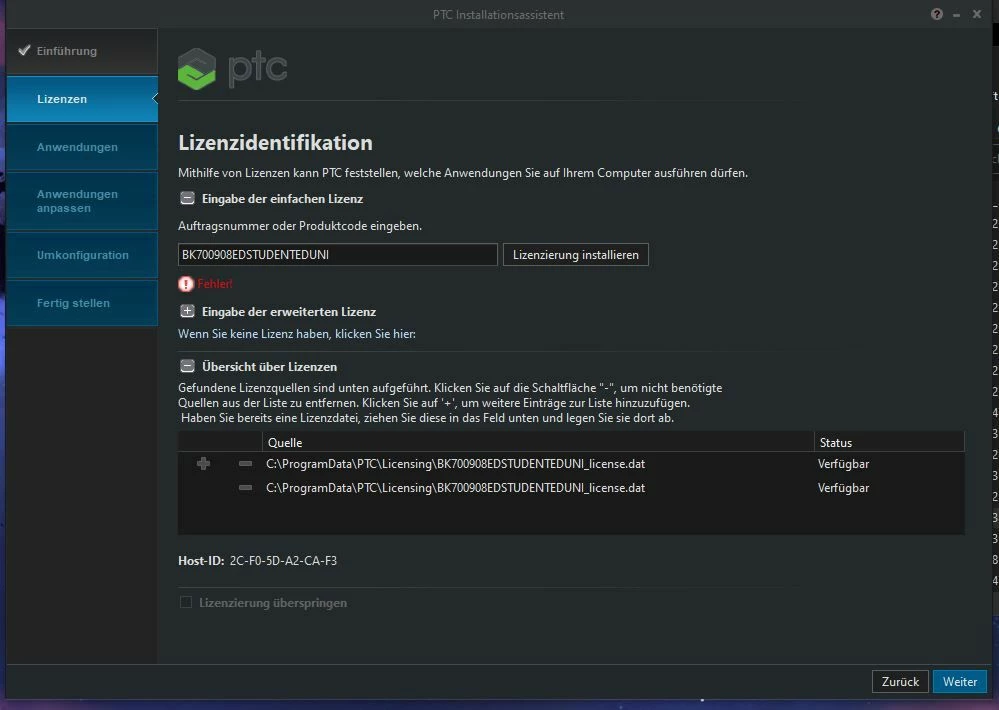Collapse Eingabe der einfachen Lizenz section
Image resolution: width=999 pixels, height=710 pixels.
point(187,198)
